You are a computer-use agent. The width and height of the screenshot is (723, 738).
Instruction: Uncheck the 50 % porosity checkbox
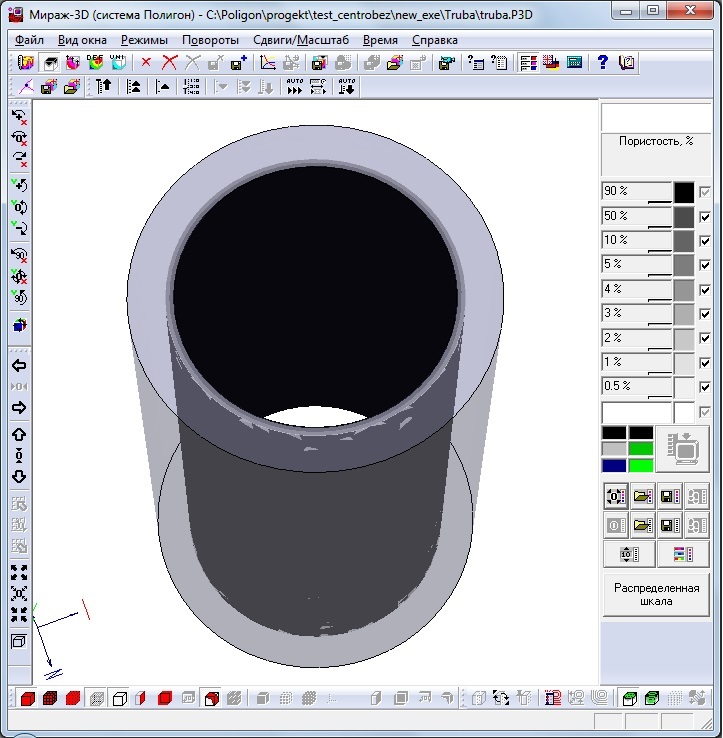tap(705, 216)
